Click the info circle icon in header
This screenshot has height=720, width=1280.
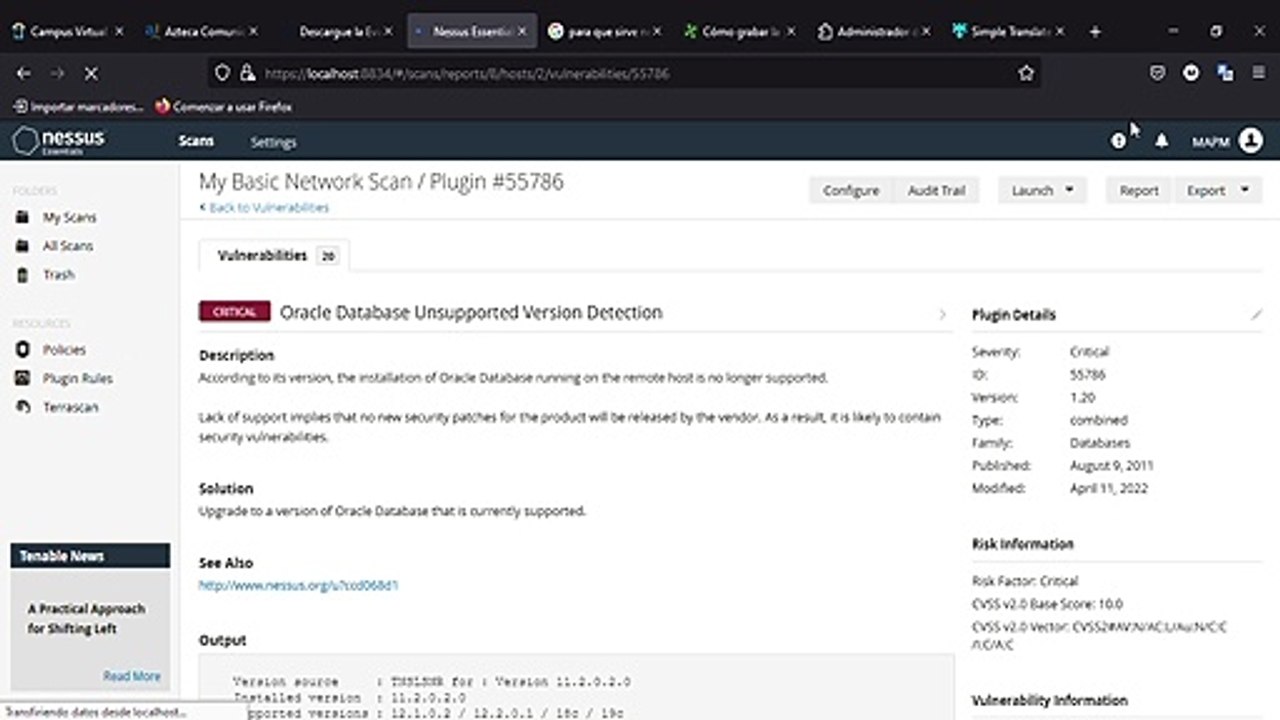[x=1118, y=141]
